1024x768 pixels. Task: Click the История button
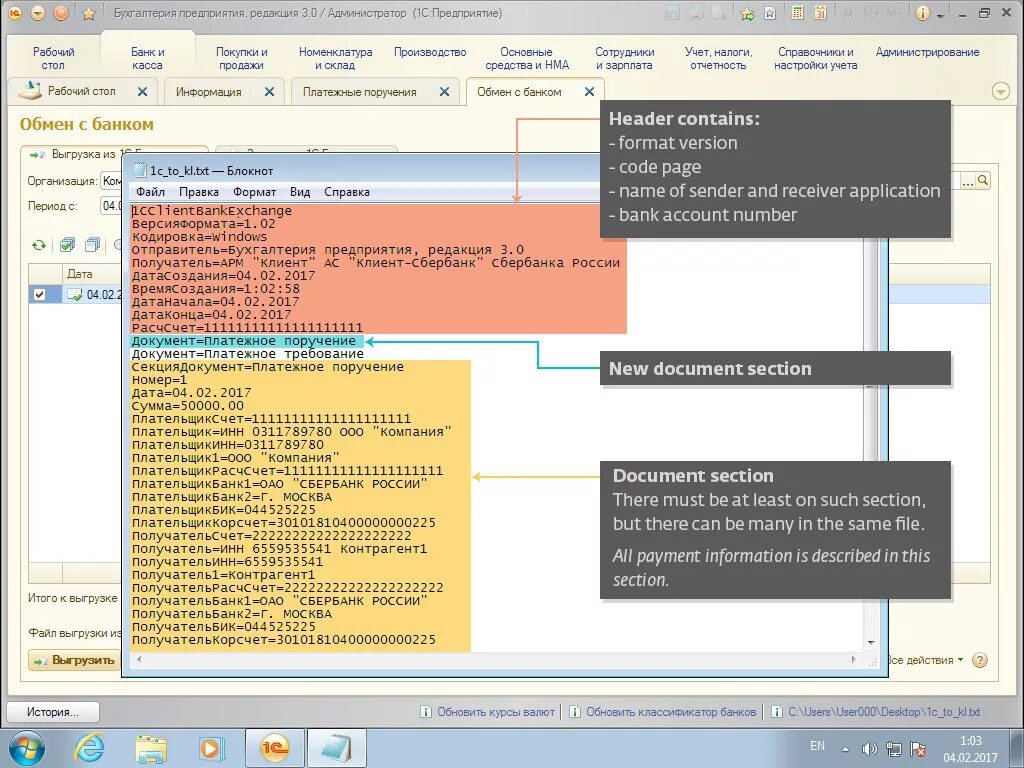(x=52, y=712)
